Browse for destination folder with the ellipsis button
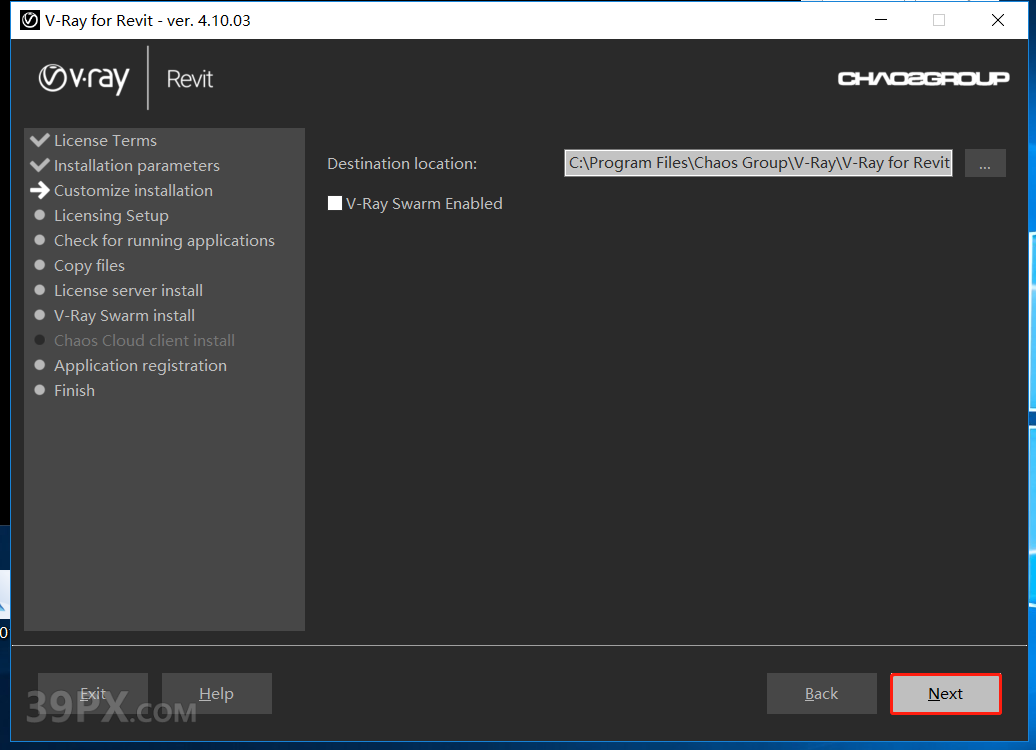The height and width of the screenshot is (750, 1036). (x=985, y=163)
